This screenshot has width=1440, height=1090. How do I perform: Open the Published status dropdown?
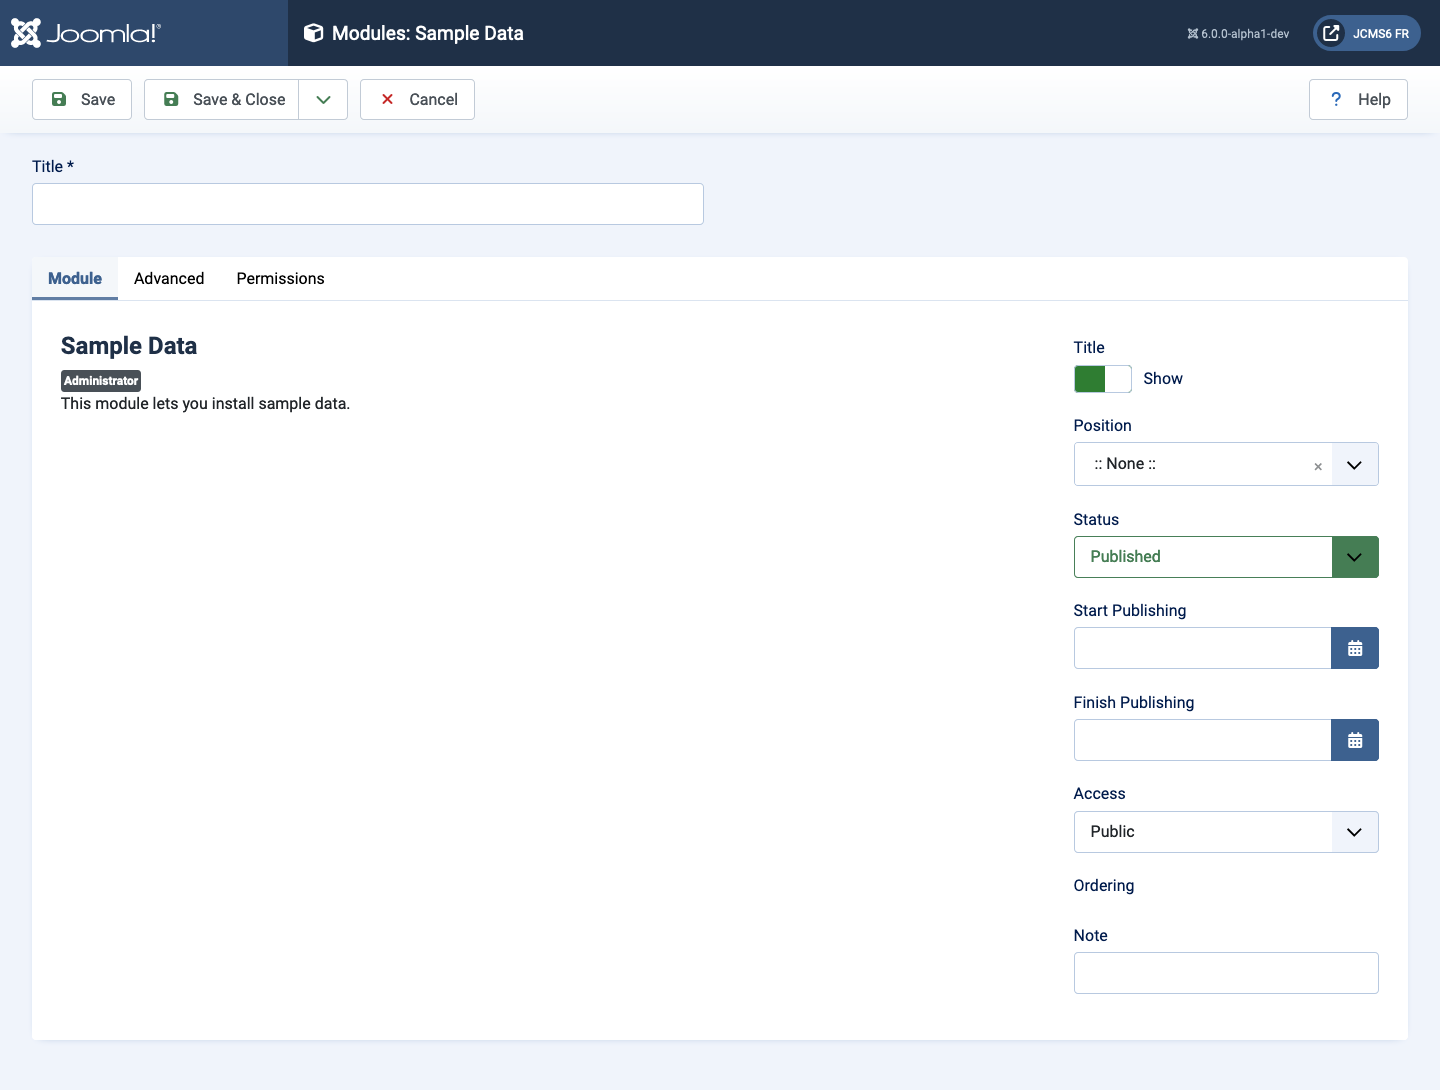click(x=1226, y=557)
